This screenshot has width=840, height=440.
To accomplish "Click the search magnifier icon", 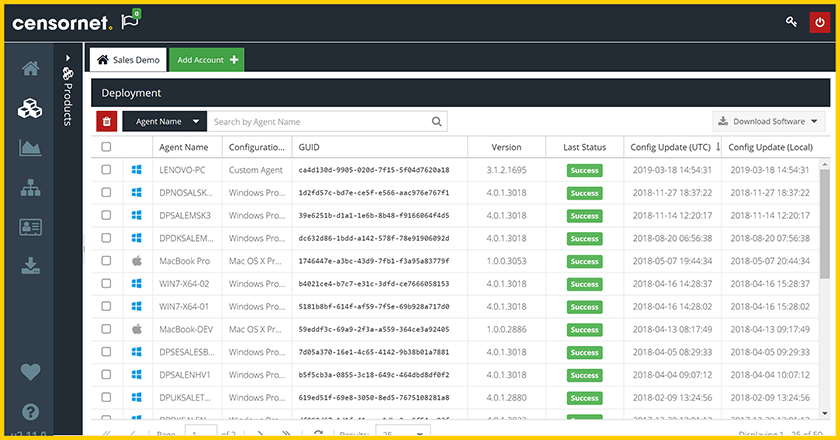I will pyautogui.click(x=437, y=122).
